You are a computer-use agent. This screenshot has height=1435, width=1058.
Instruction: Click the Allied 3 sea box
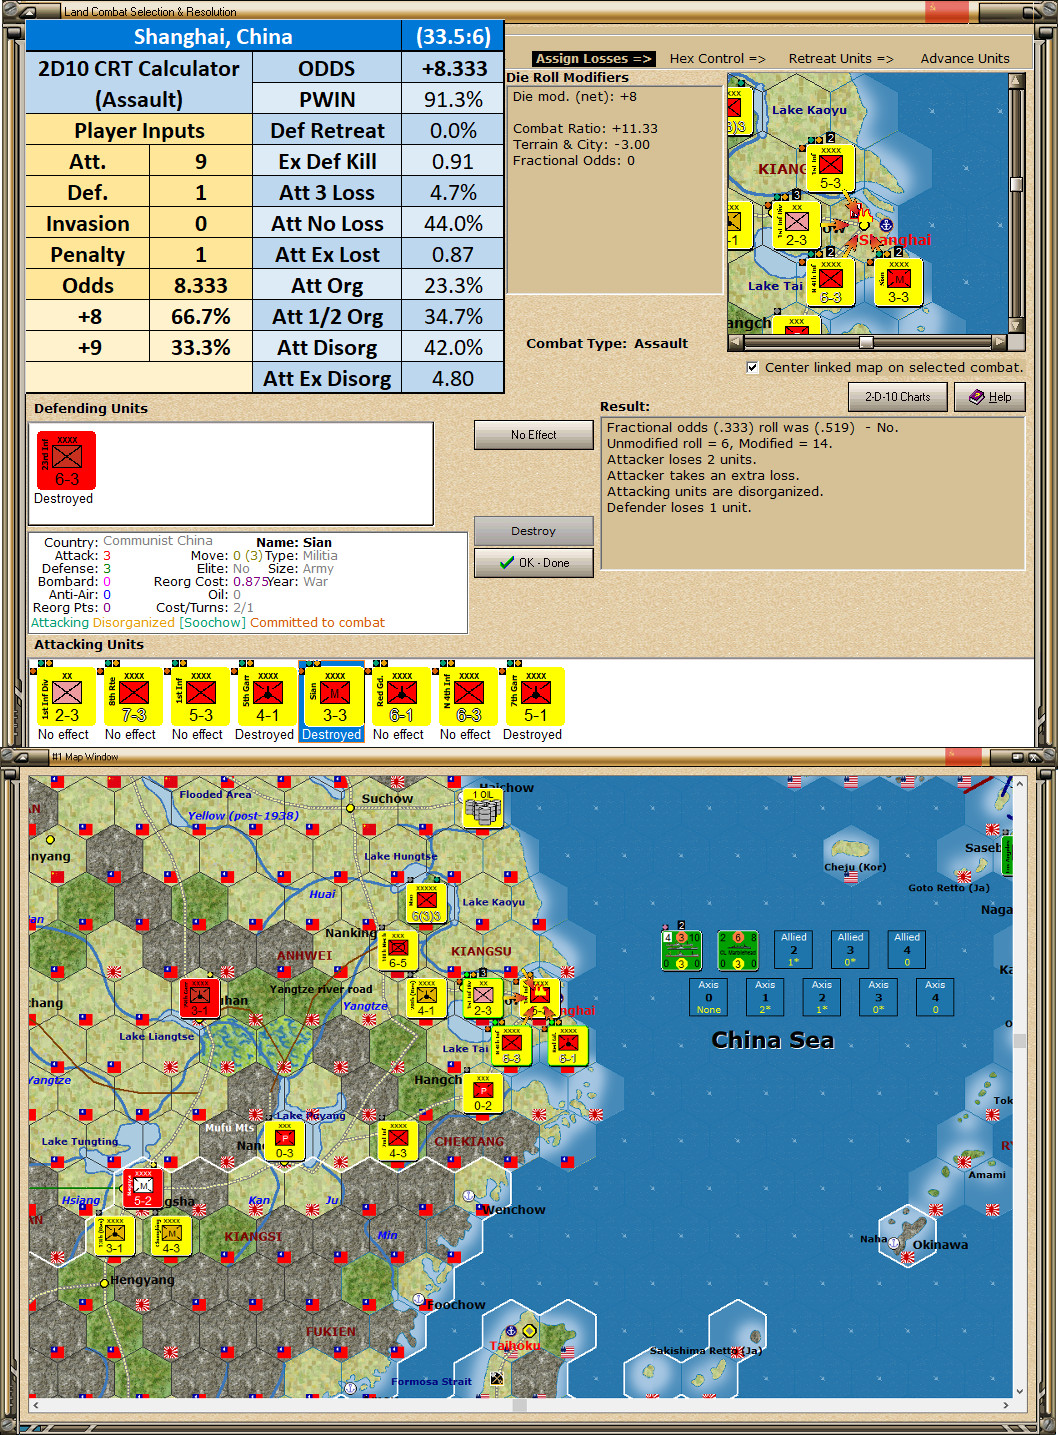[x=851, y=950]
